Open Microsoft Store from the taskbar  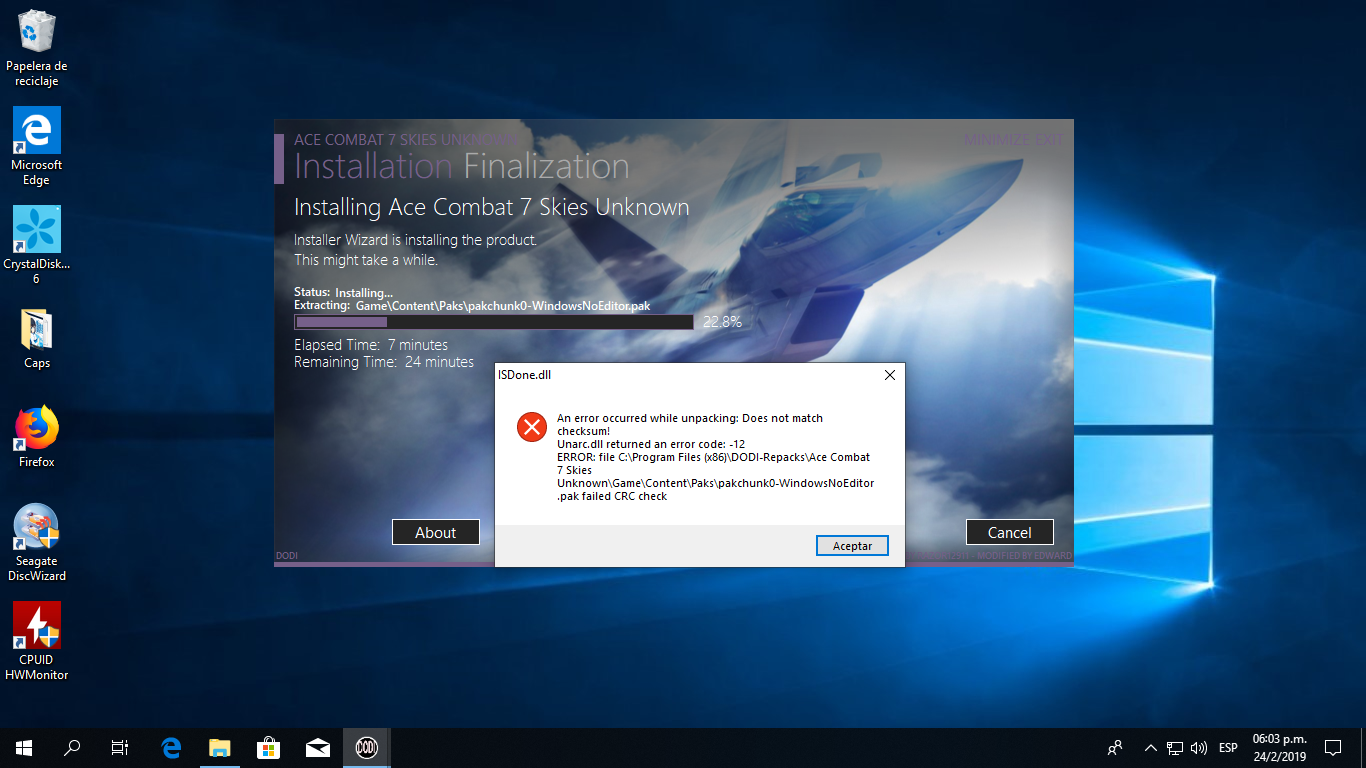268,747
